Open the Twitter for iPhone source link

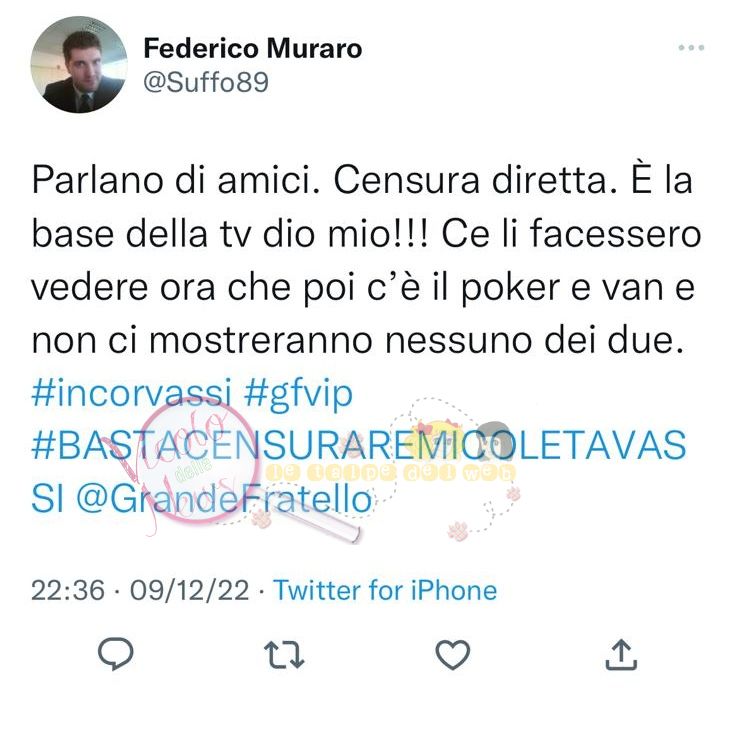[x=385, y=590]
